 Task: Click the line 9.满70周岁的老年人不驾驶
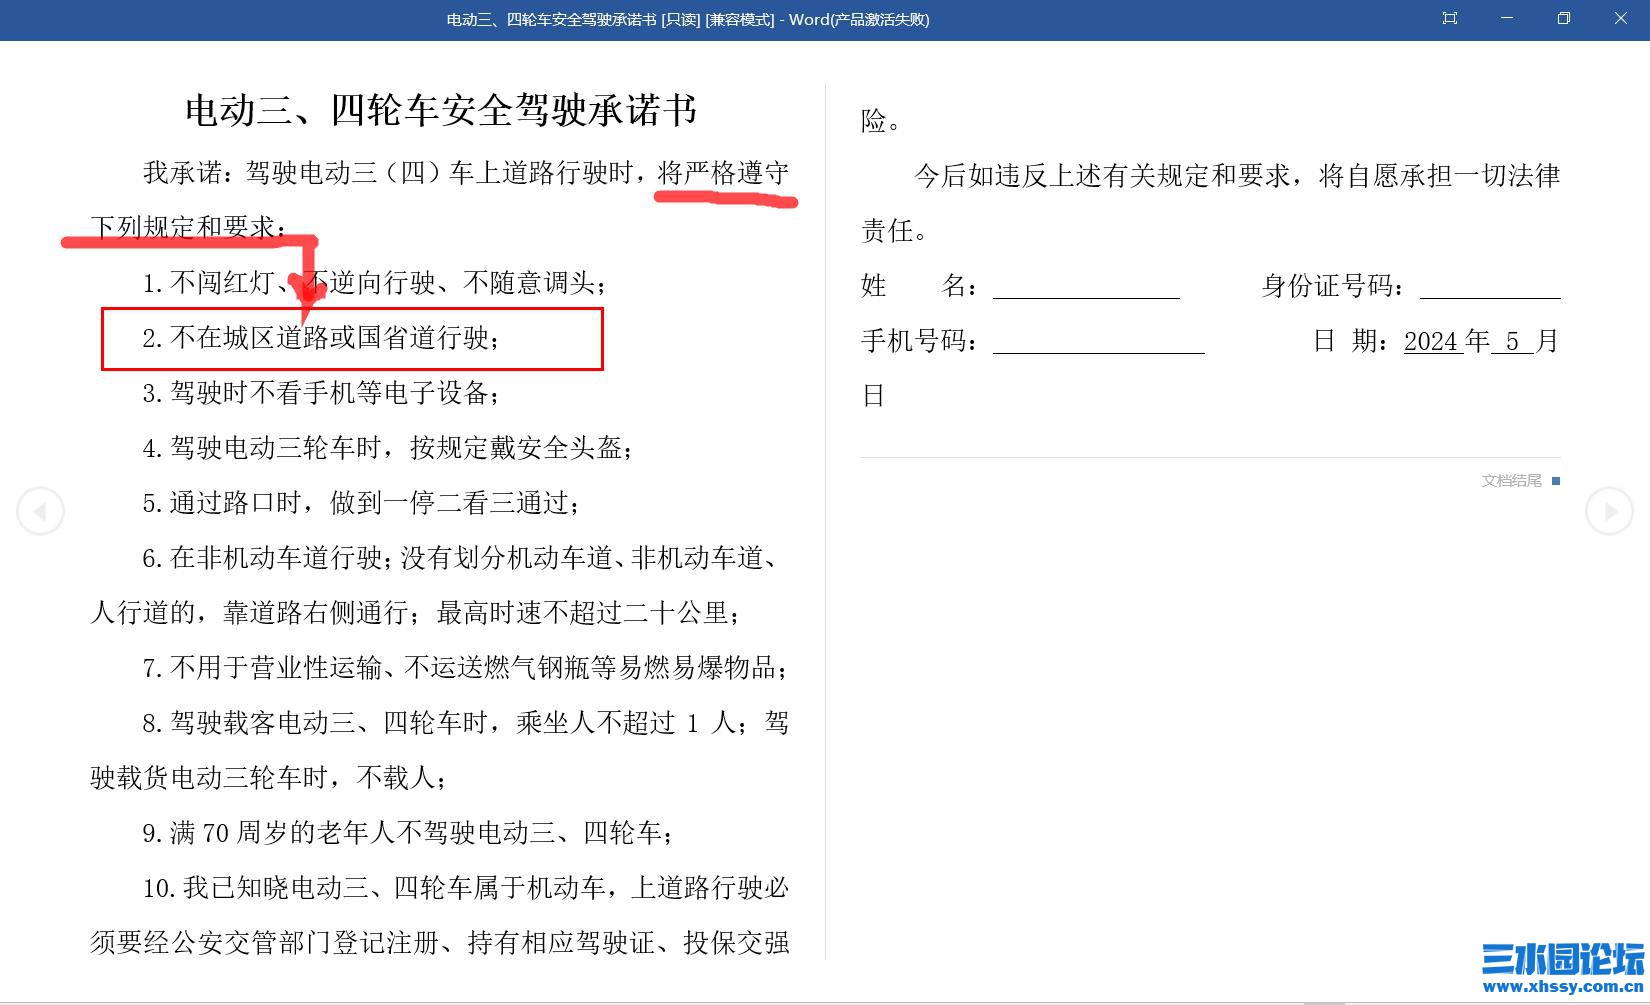pyautogui.click(x=408, y=833)
